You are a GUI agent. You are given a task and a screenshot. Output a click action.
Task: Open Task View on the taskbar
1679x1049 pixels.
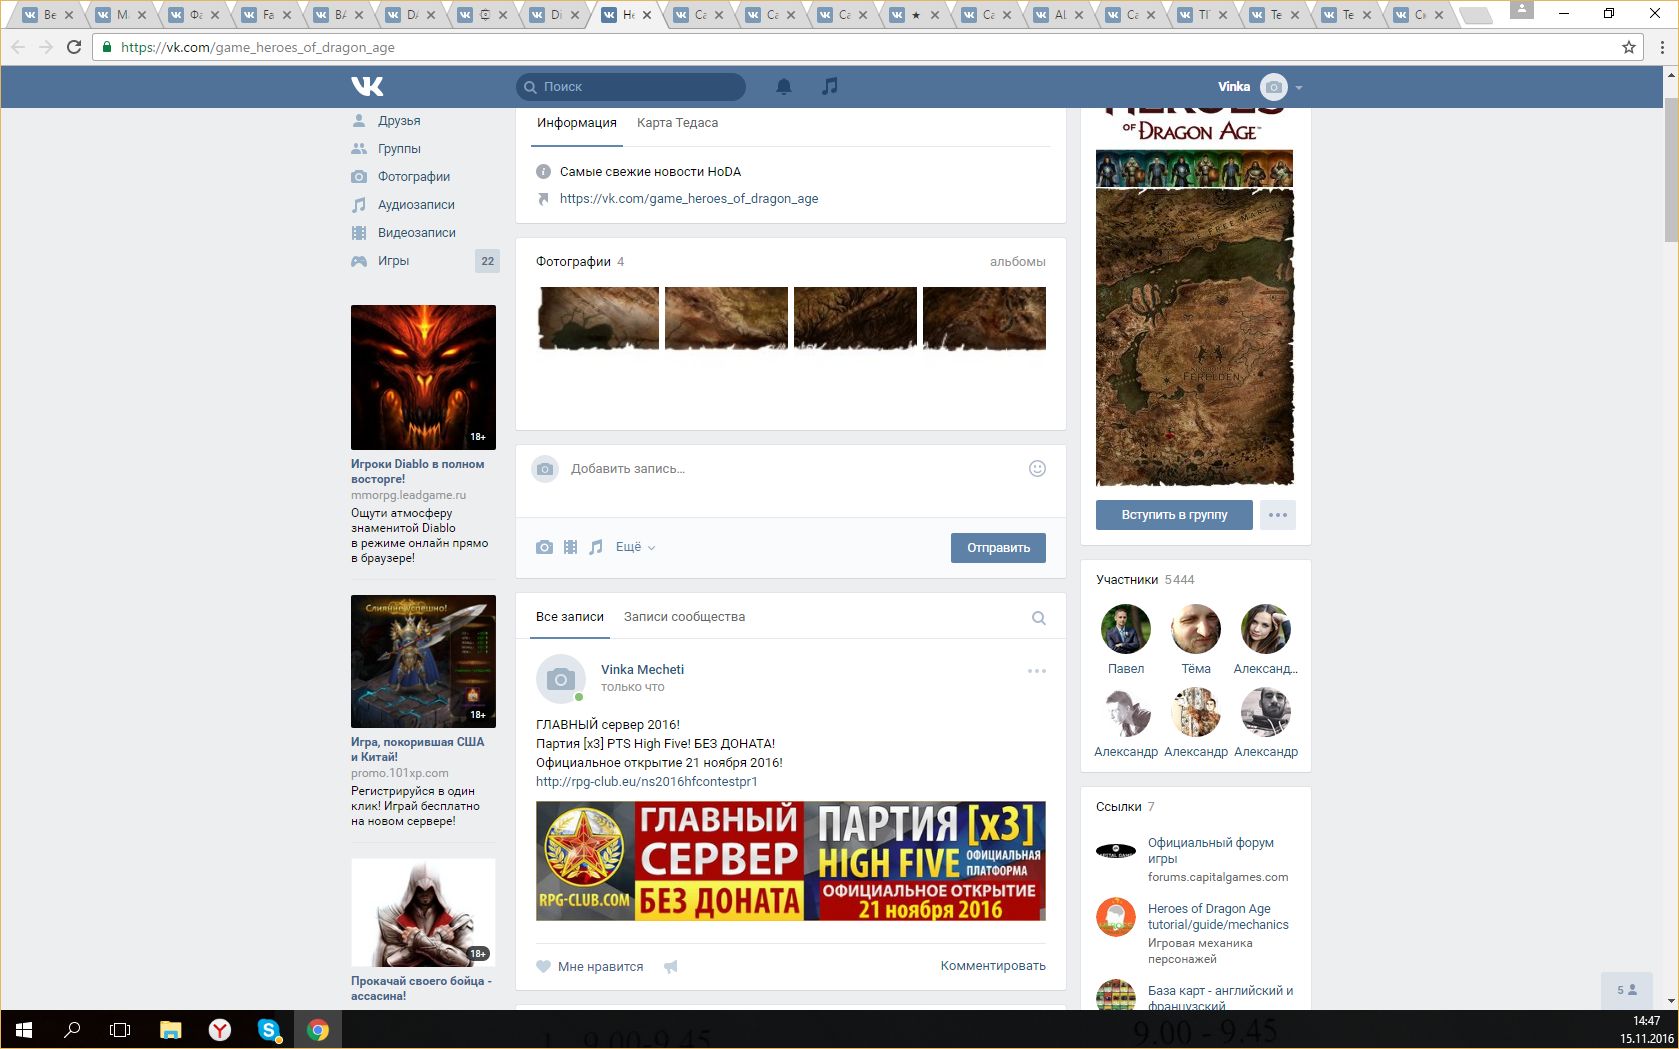(x=120, y=1029)
